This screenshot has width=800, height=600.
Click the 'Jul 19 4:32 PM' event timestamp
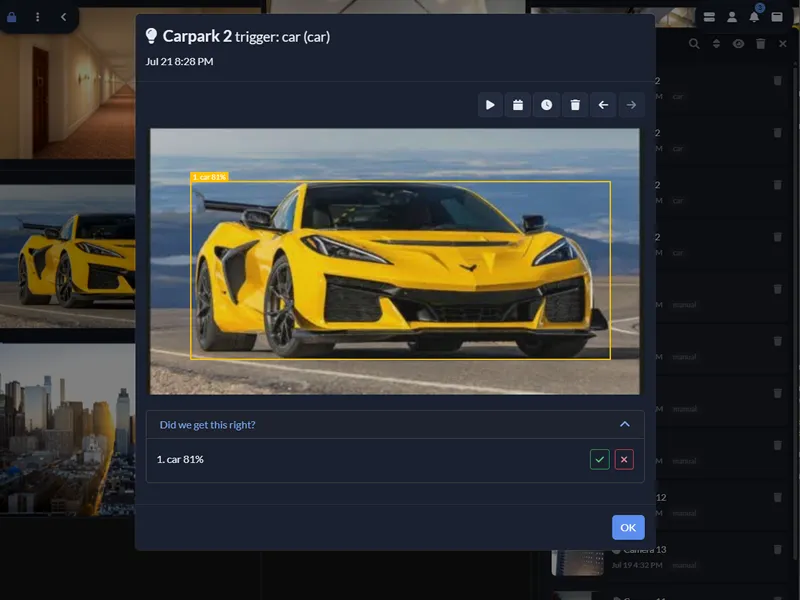click(637, 565)
